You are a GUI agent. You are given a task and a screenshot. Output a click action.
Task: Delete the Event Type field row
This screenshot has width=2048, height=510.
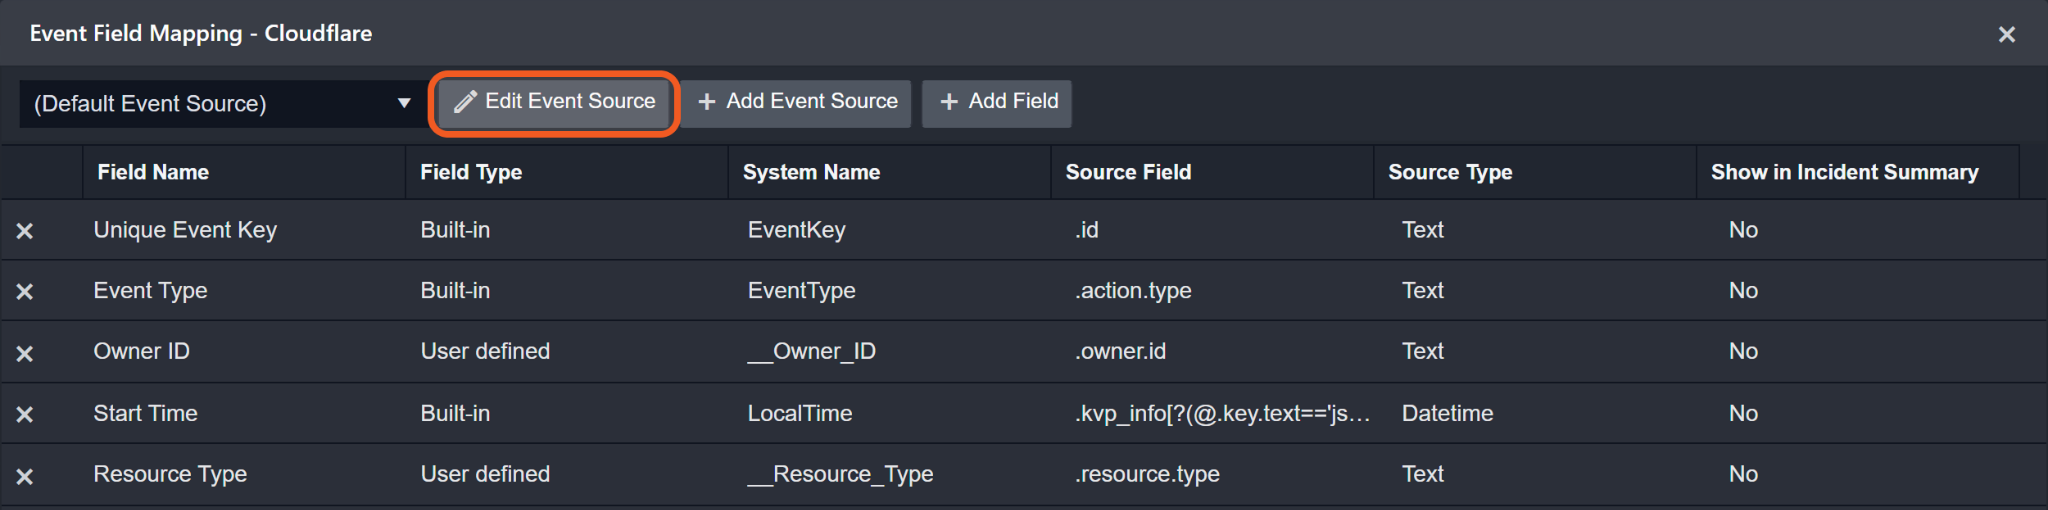tap(25, 292)
